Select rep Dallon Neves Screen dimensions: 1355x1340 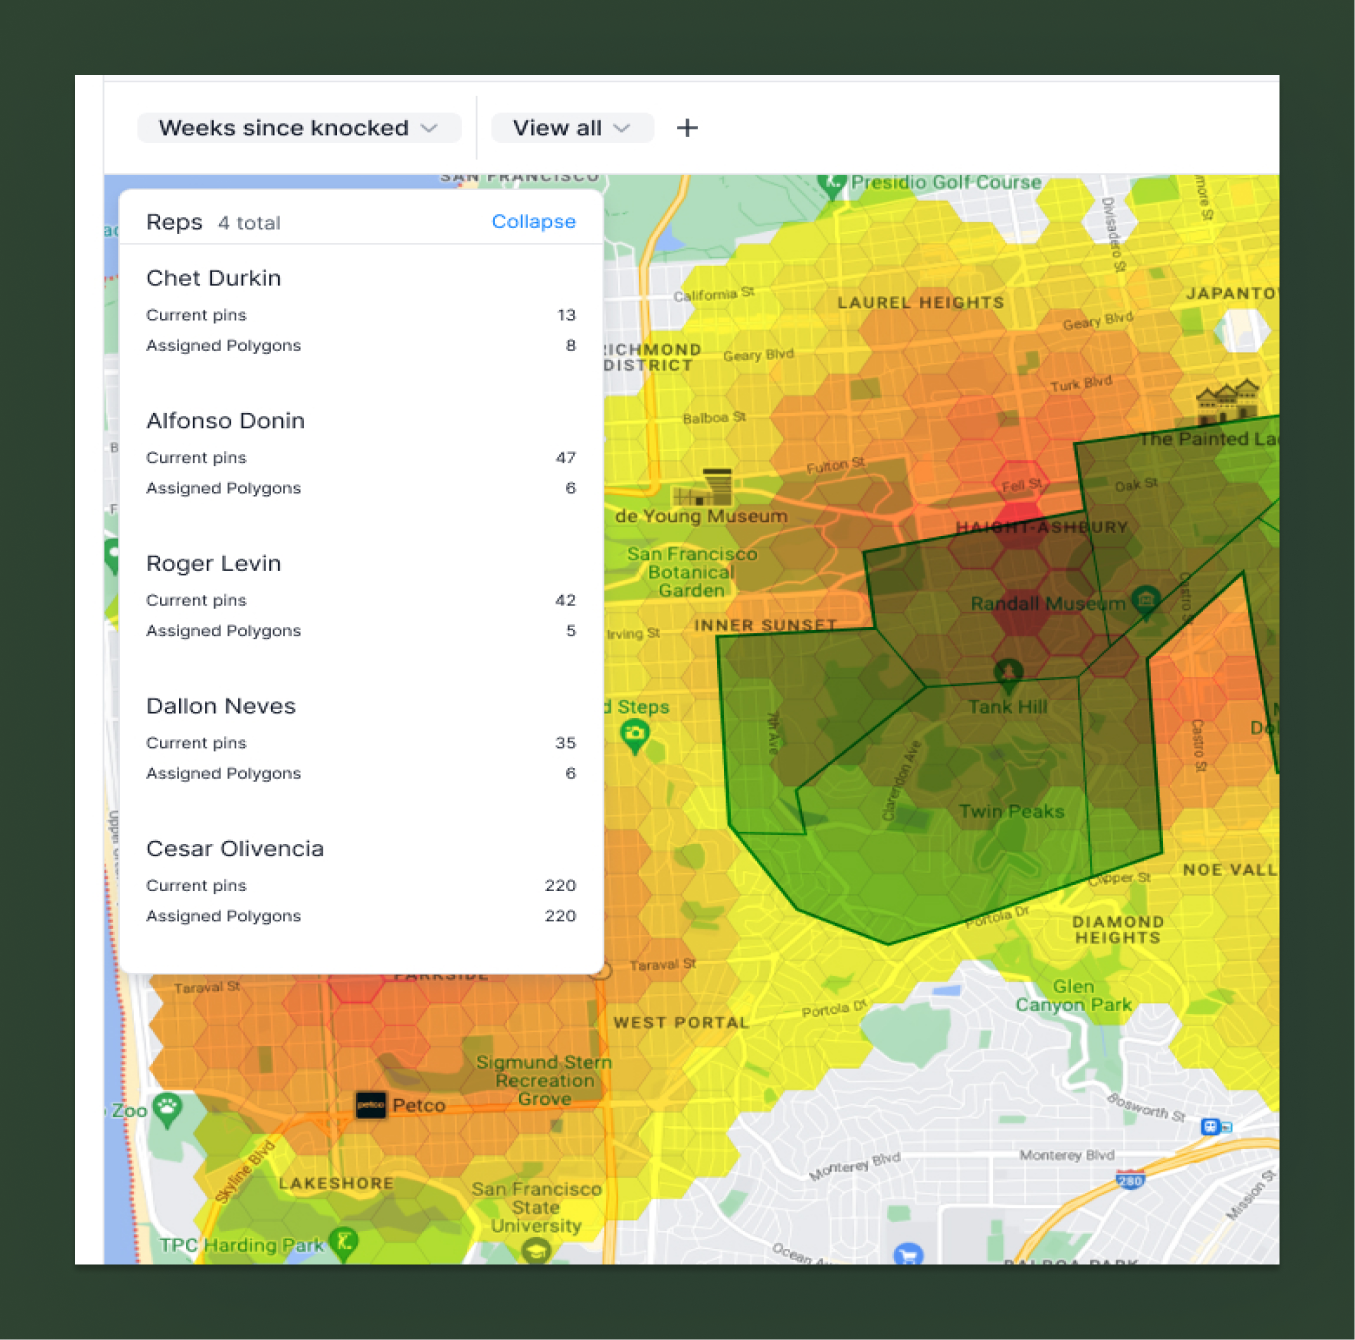[220, 706]
